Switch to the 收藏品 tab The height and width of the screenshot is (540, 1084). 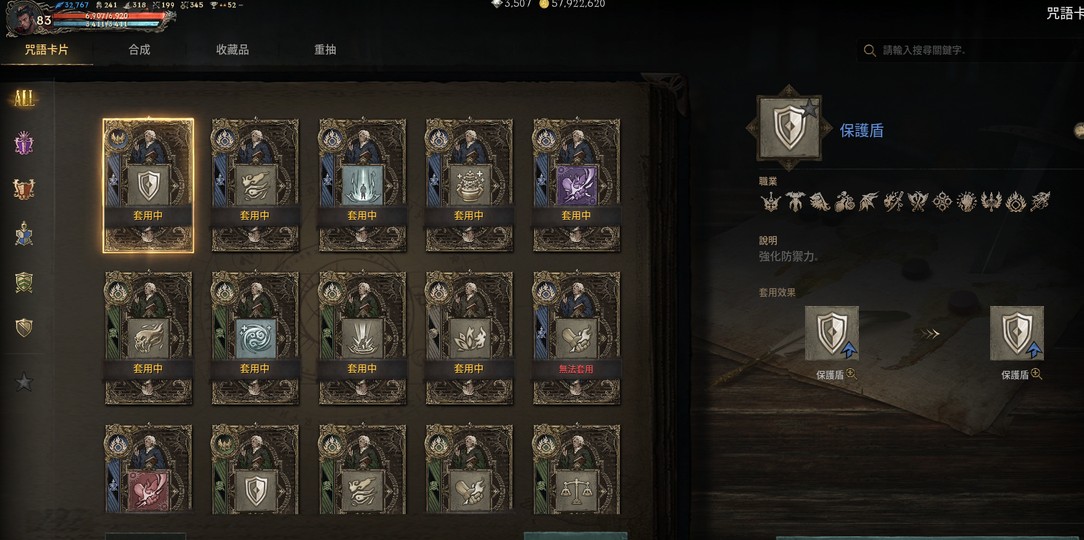tap(232, 50)
